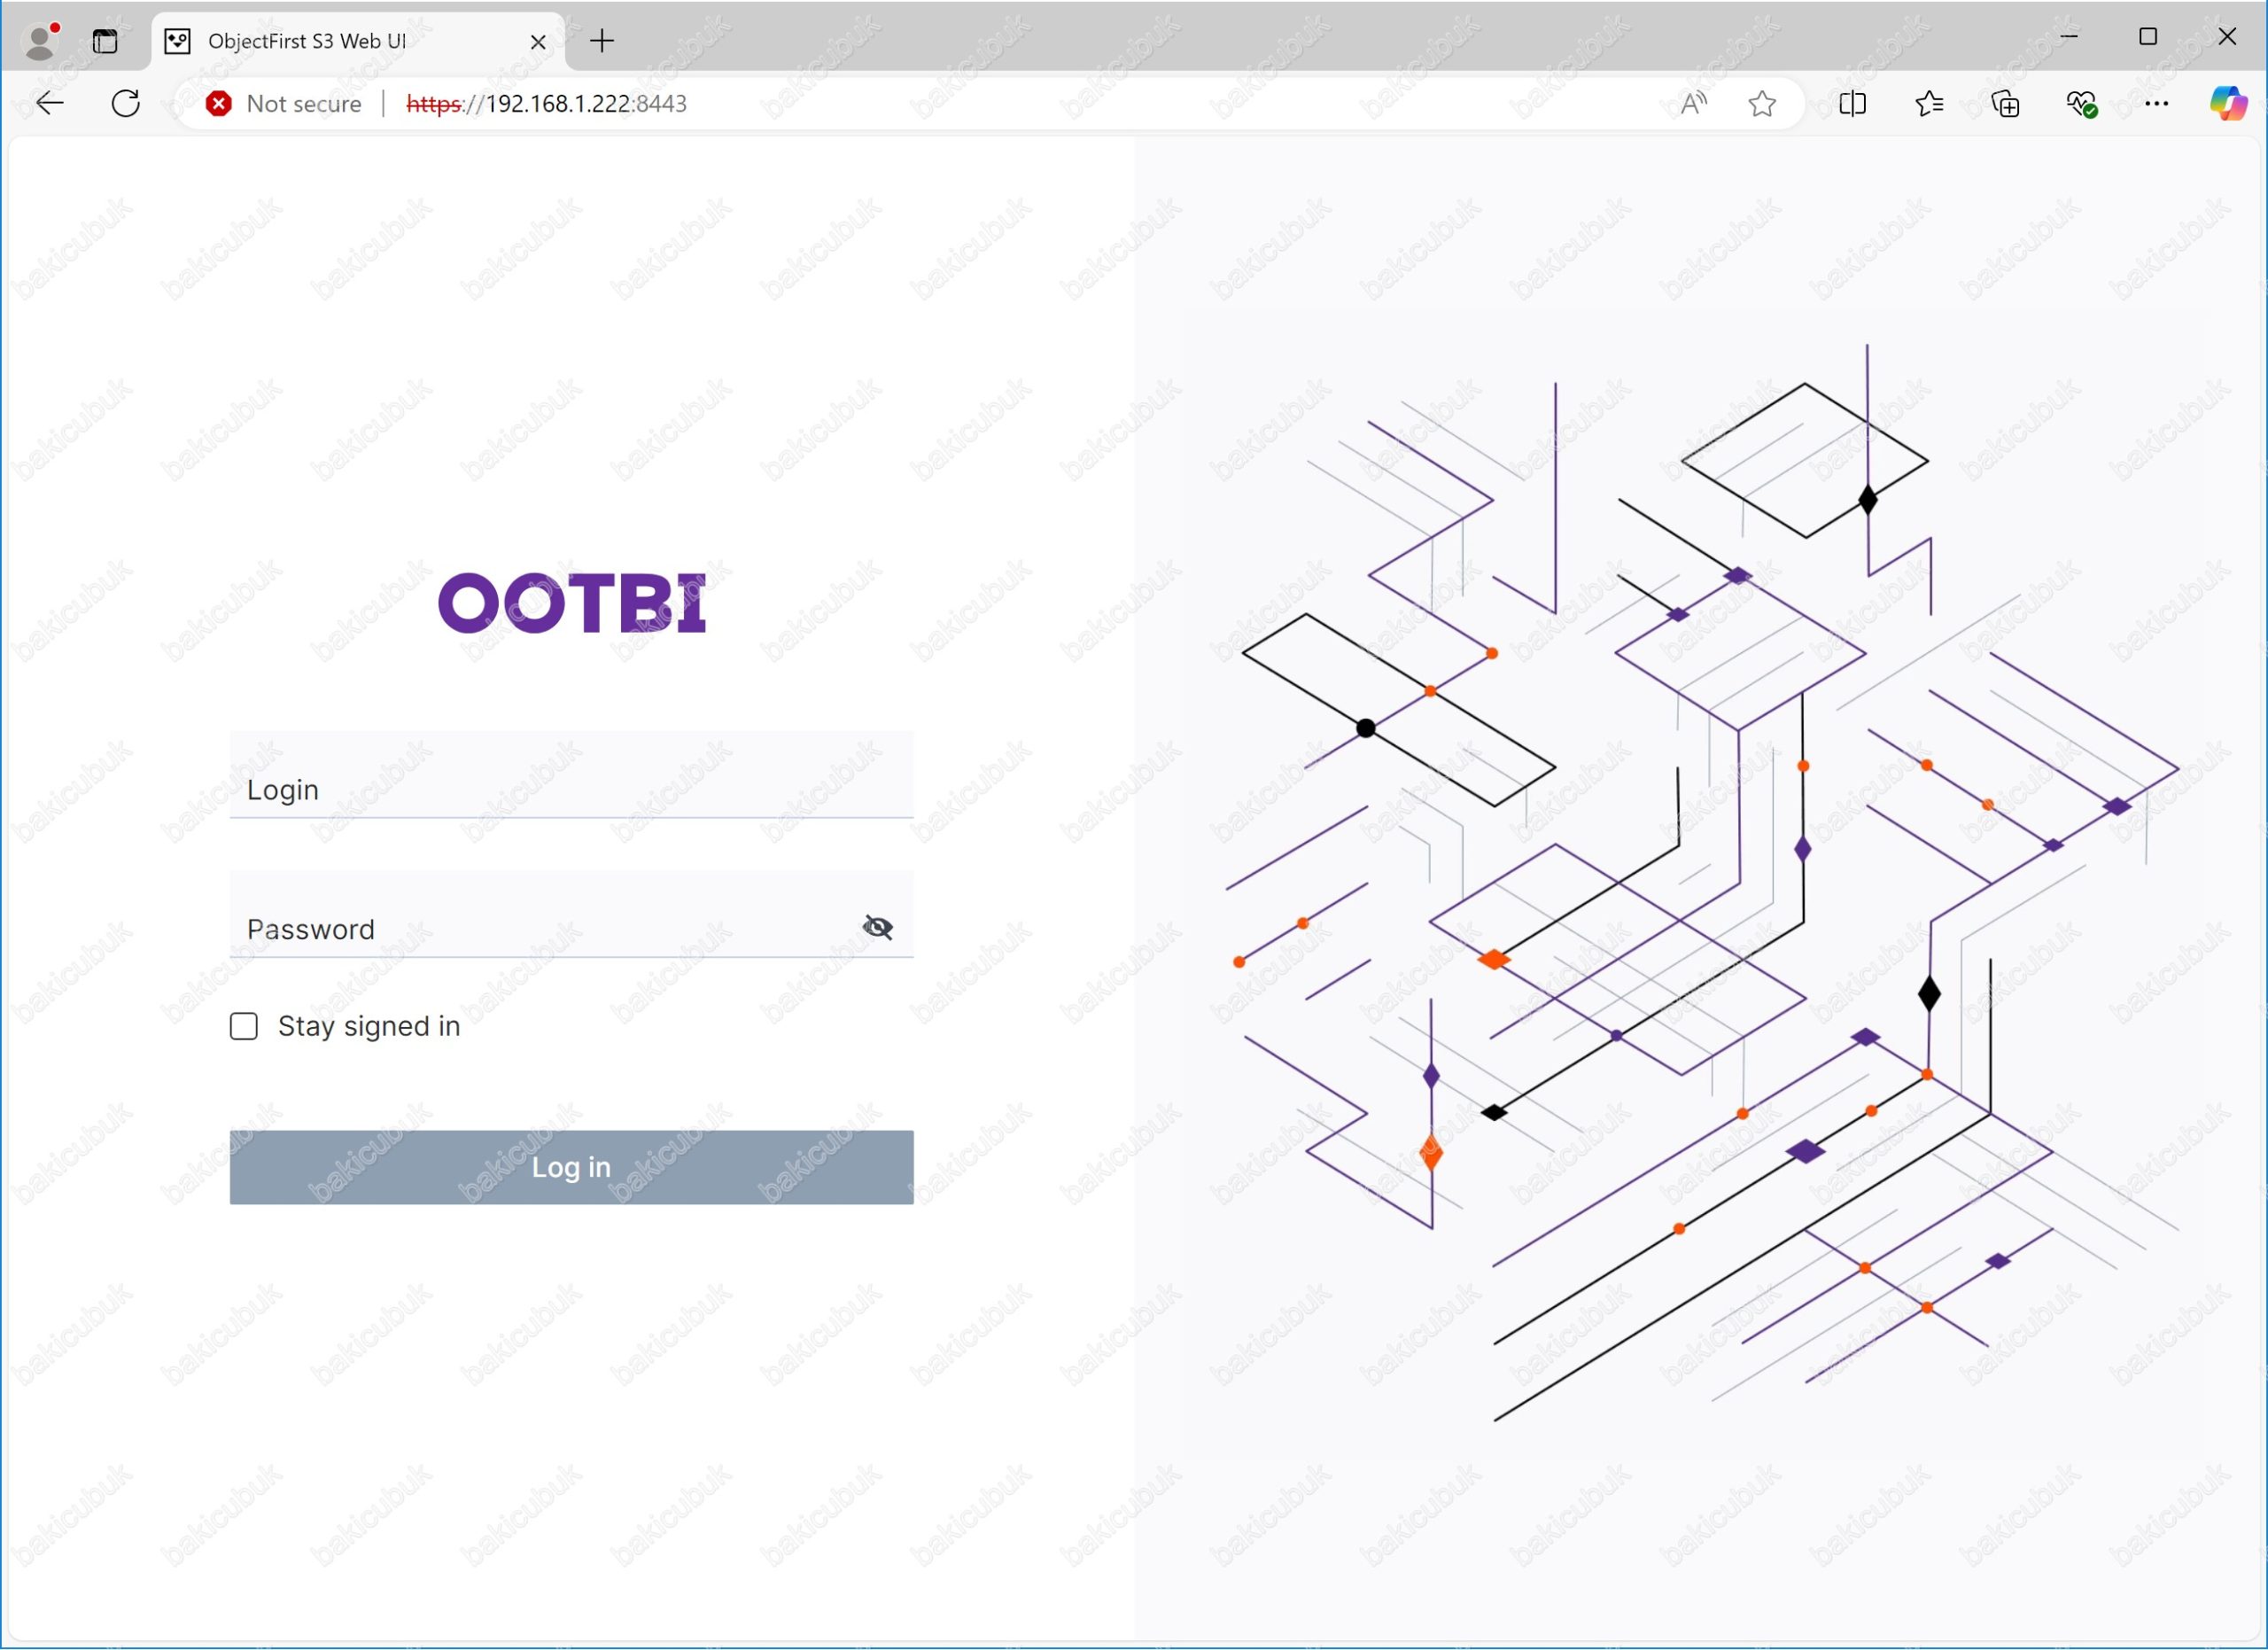Open the Collections icon
The width and height of the screenshot is (2268, 1650).
pyautogui.click(x=2005, y=103)
